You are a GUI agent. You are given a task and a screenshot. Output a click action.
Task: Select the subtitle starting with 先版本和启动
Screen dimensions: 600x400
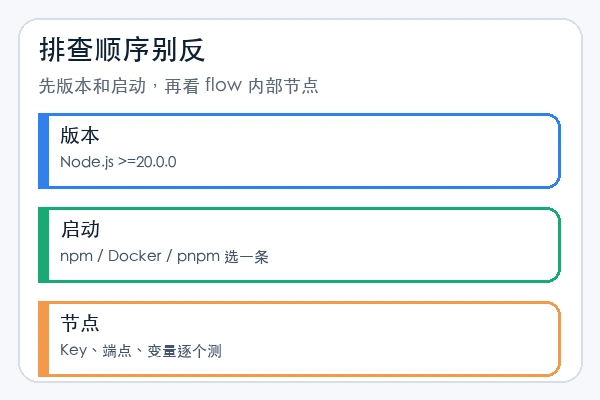click(x=178, y=85)
